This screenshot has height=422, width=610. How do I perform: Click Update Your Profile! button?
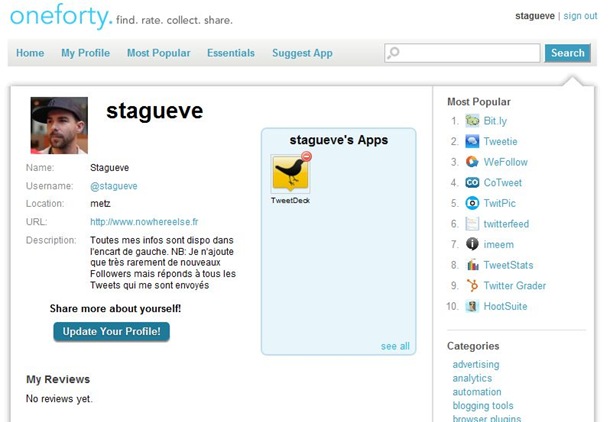(x=111, y=331)
